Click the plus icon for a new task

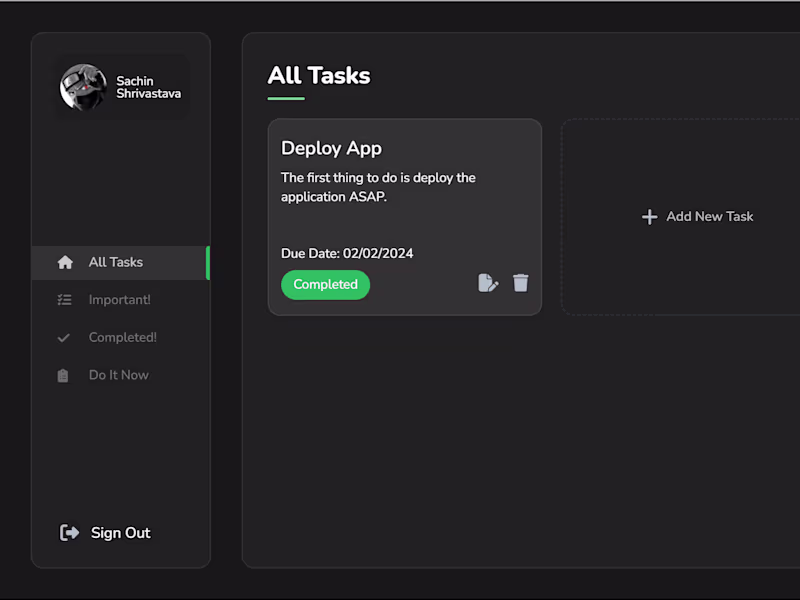pos(649,216)
